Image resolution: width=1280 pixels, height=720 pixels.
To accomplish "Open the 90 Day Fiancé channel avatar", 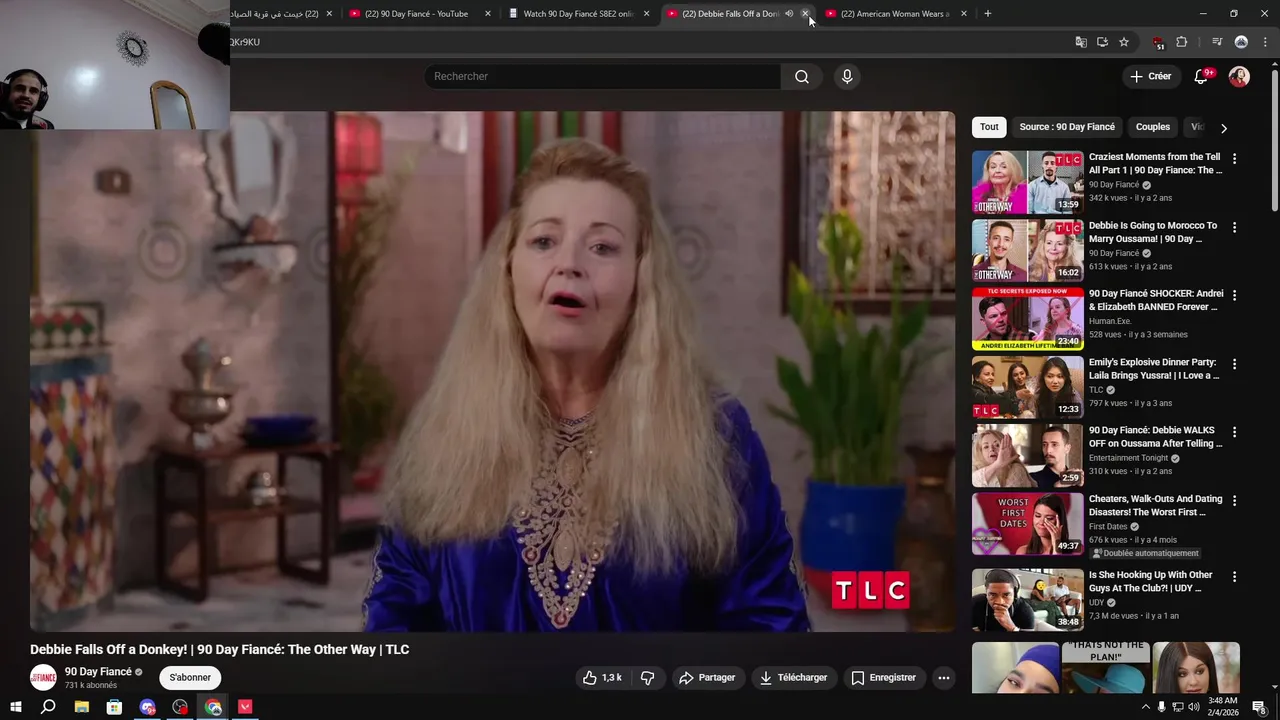I will [x=43, y=678].
